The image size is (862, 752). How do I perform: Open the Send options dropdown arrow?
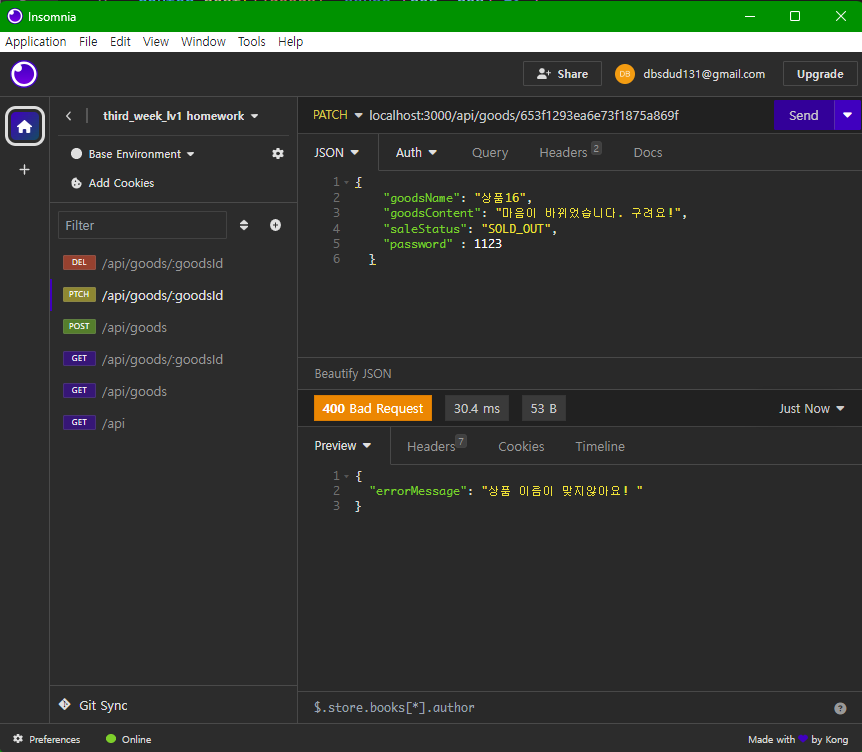coord(848,115)
